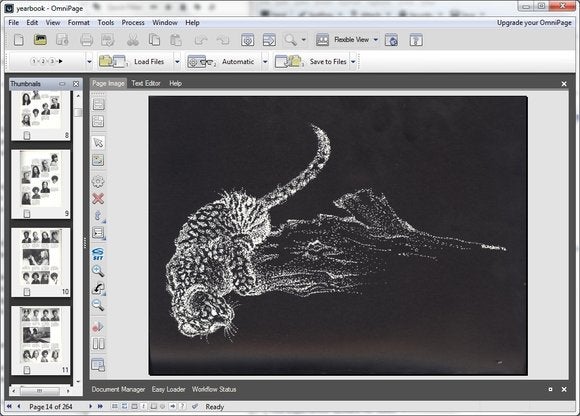Image resolution: width=580 pixels, height=416 pixels.
Task: Switch to the Text Editor tab
Action: 146,84
